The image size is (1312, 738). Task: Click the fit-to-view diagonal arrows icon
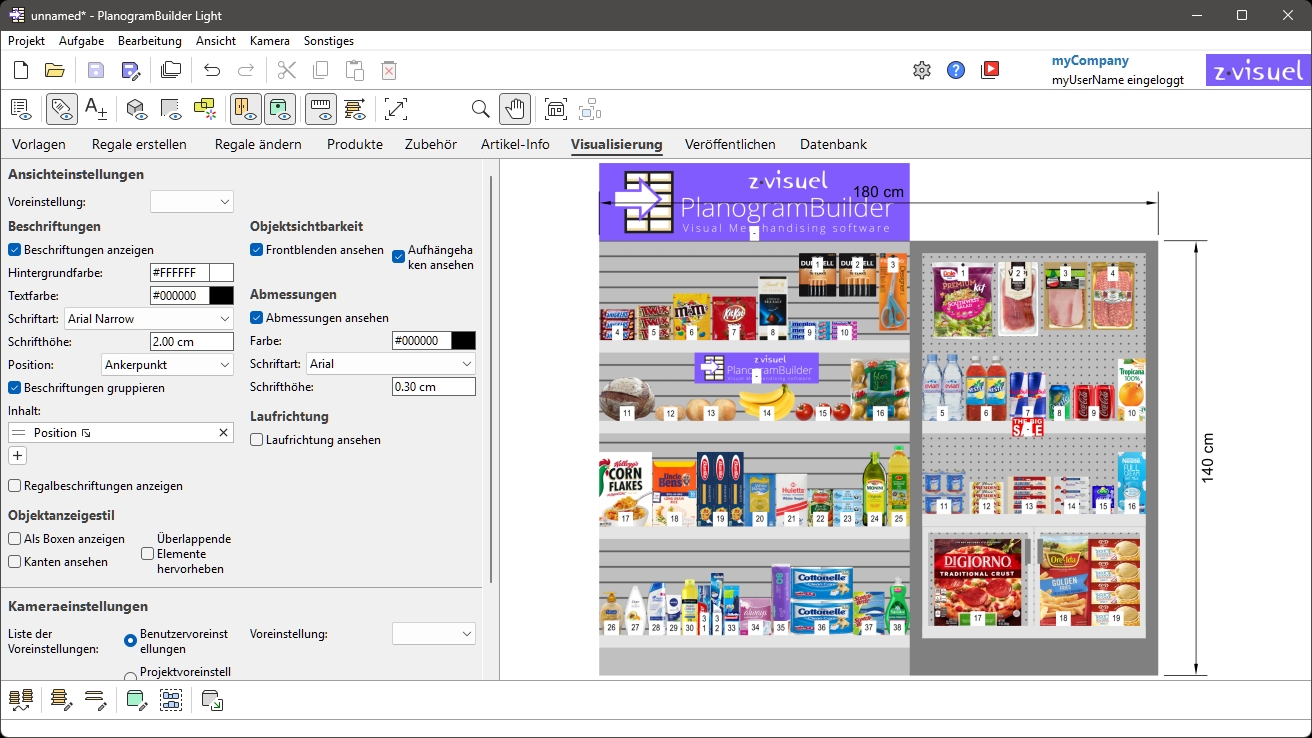(396, 109)
